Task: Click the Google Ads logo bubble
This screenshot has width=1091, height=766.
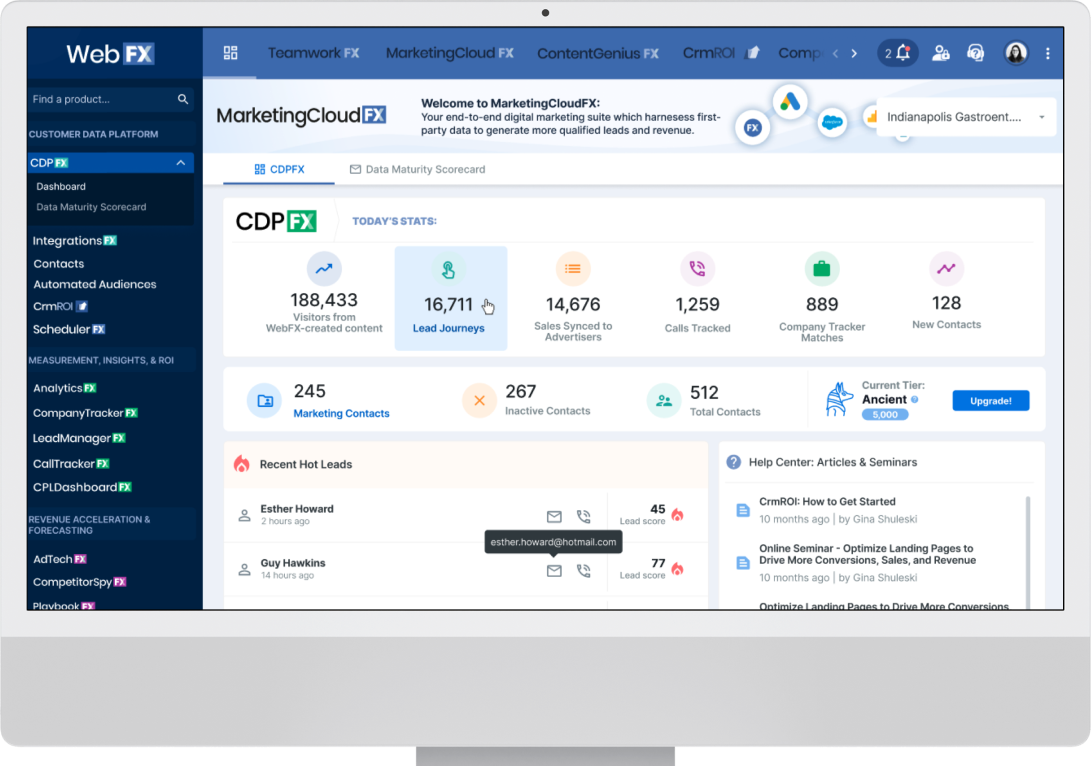Action: 790,102
